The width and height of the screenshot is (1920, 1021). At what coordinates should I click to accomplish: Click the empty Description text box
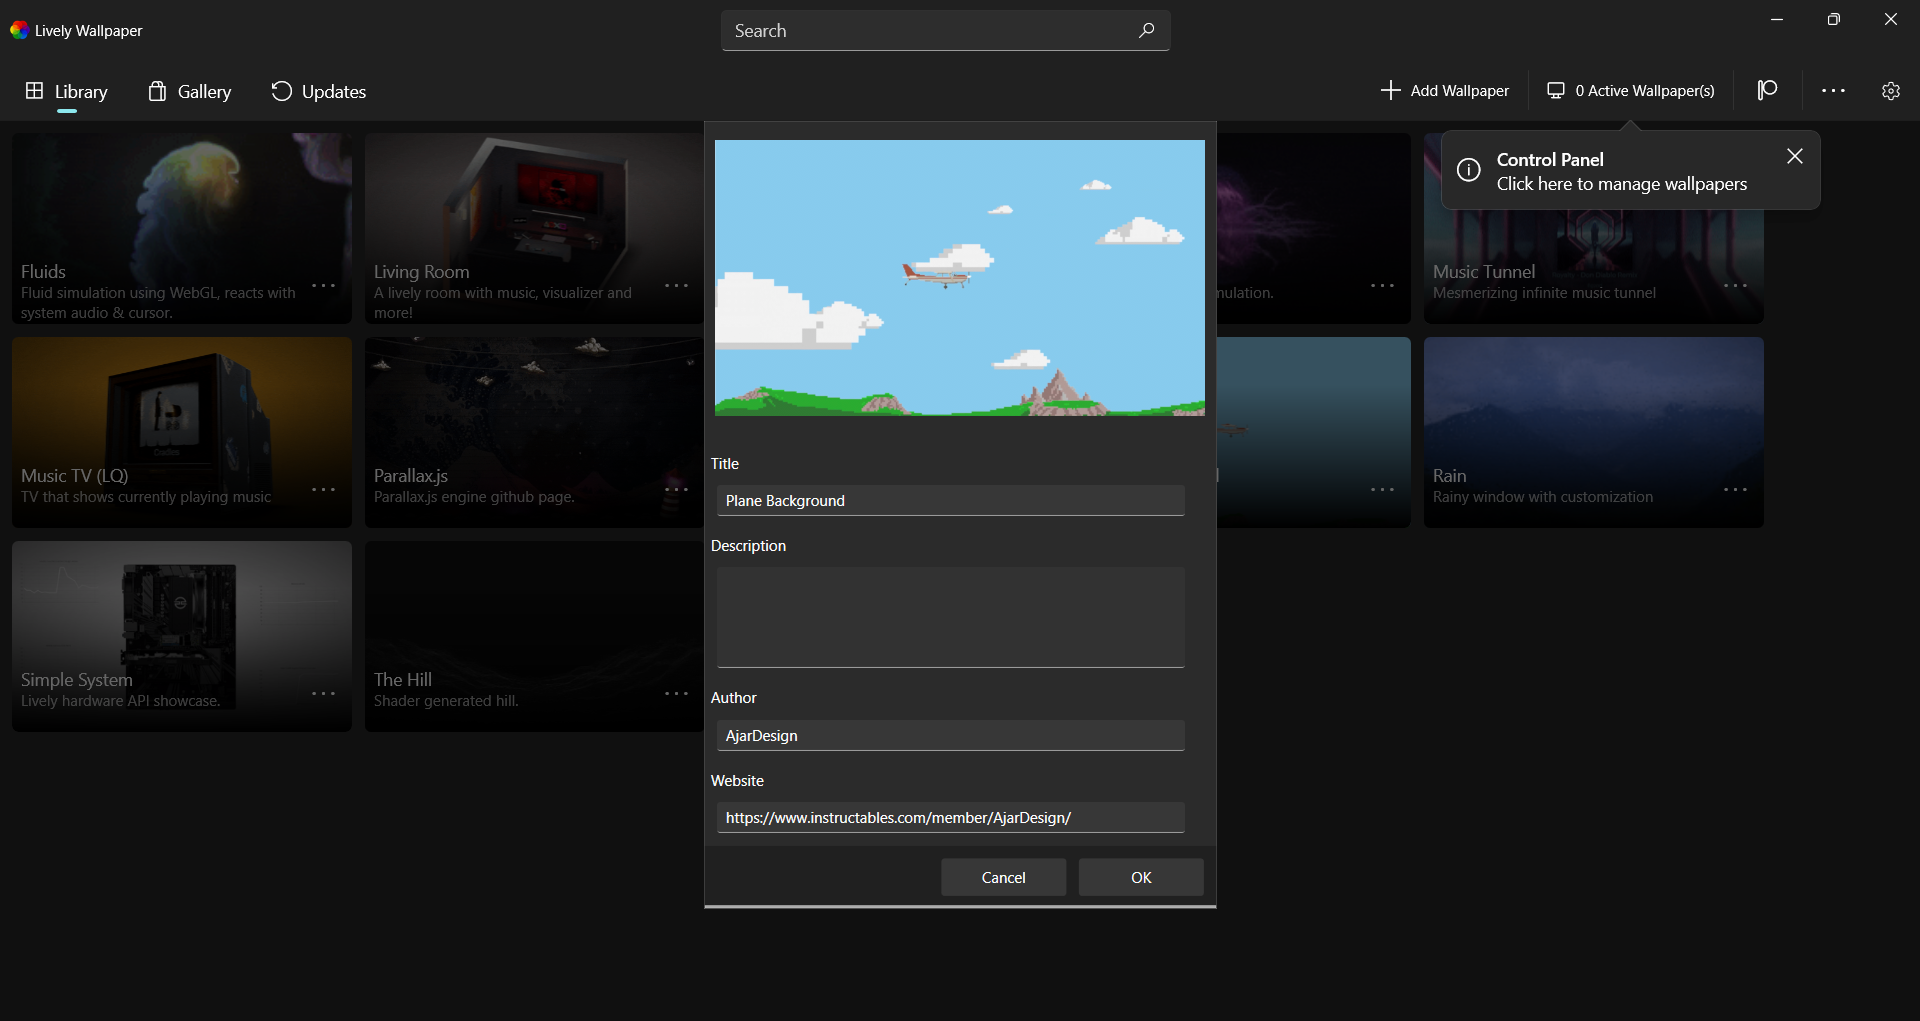tap(950, 617)
